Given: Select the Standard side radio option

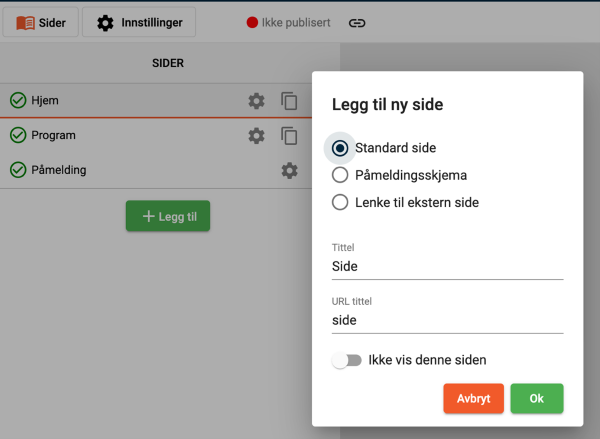Looking at the screenshot, I should pos(340,148).
